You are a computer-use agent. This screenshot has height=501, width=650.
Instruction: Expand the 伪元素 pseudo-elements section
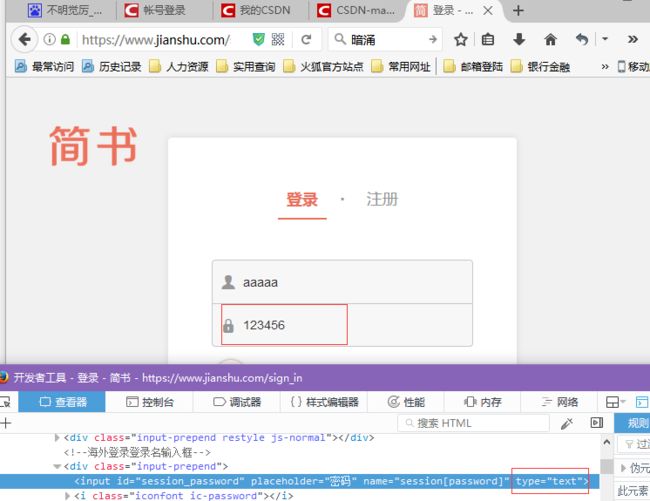point(623,468)
